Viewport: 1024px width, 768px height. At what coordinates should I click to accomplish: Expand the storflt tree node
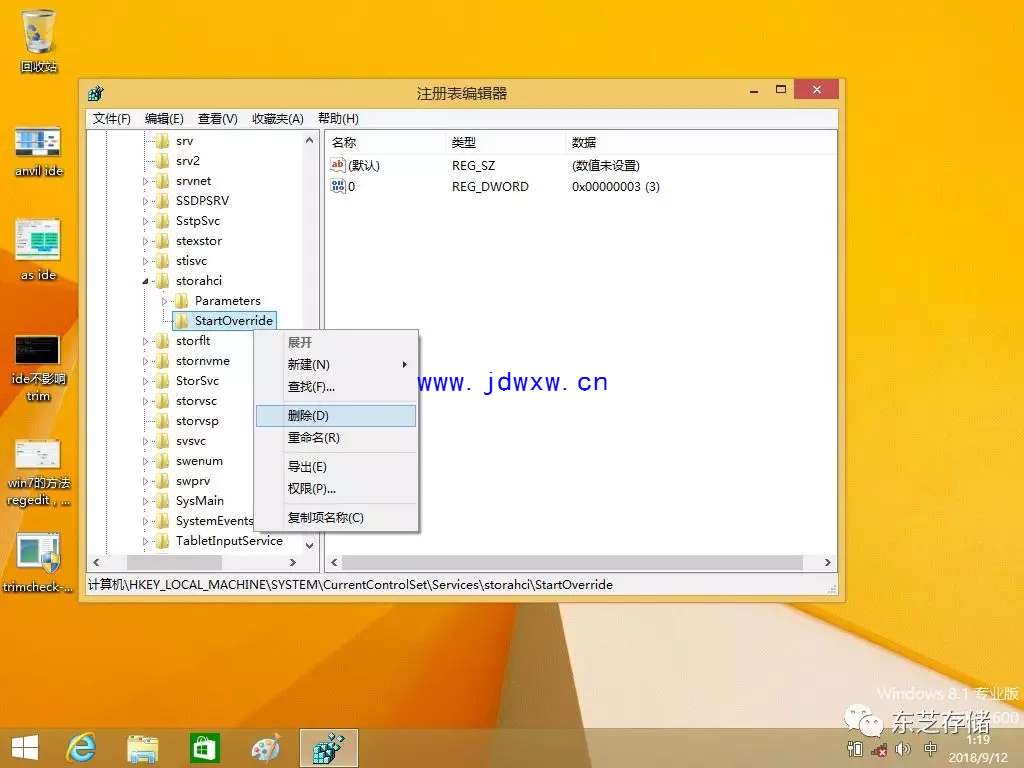tap(145, 341)
